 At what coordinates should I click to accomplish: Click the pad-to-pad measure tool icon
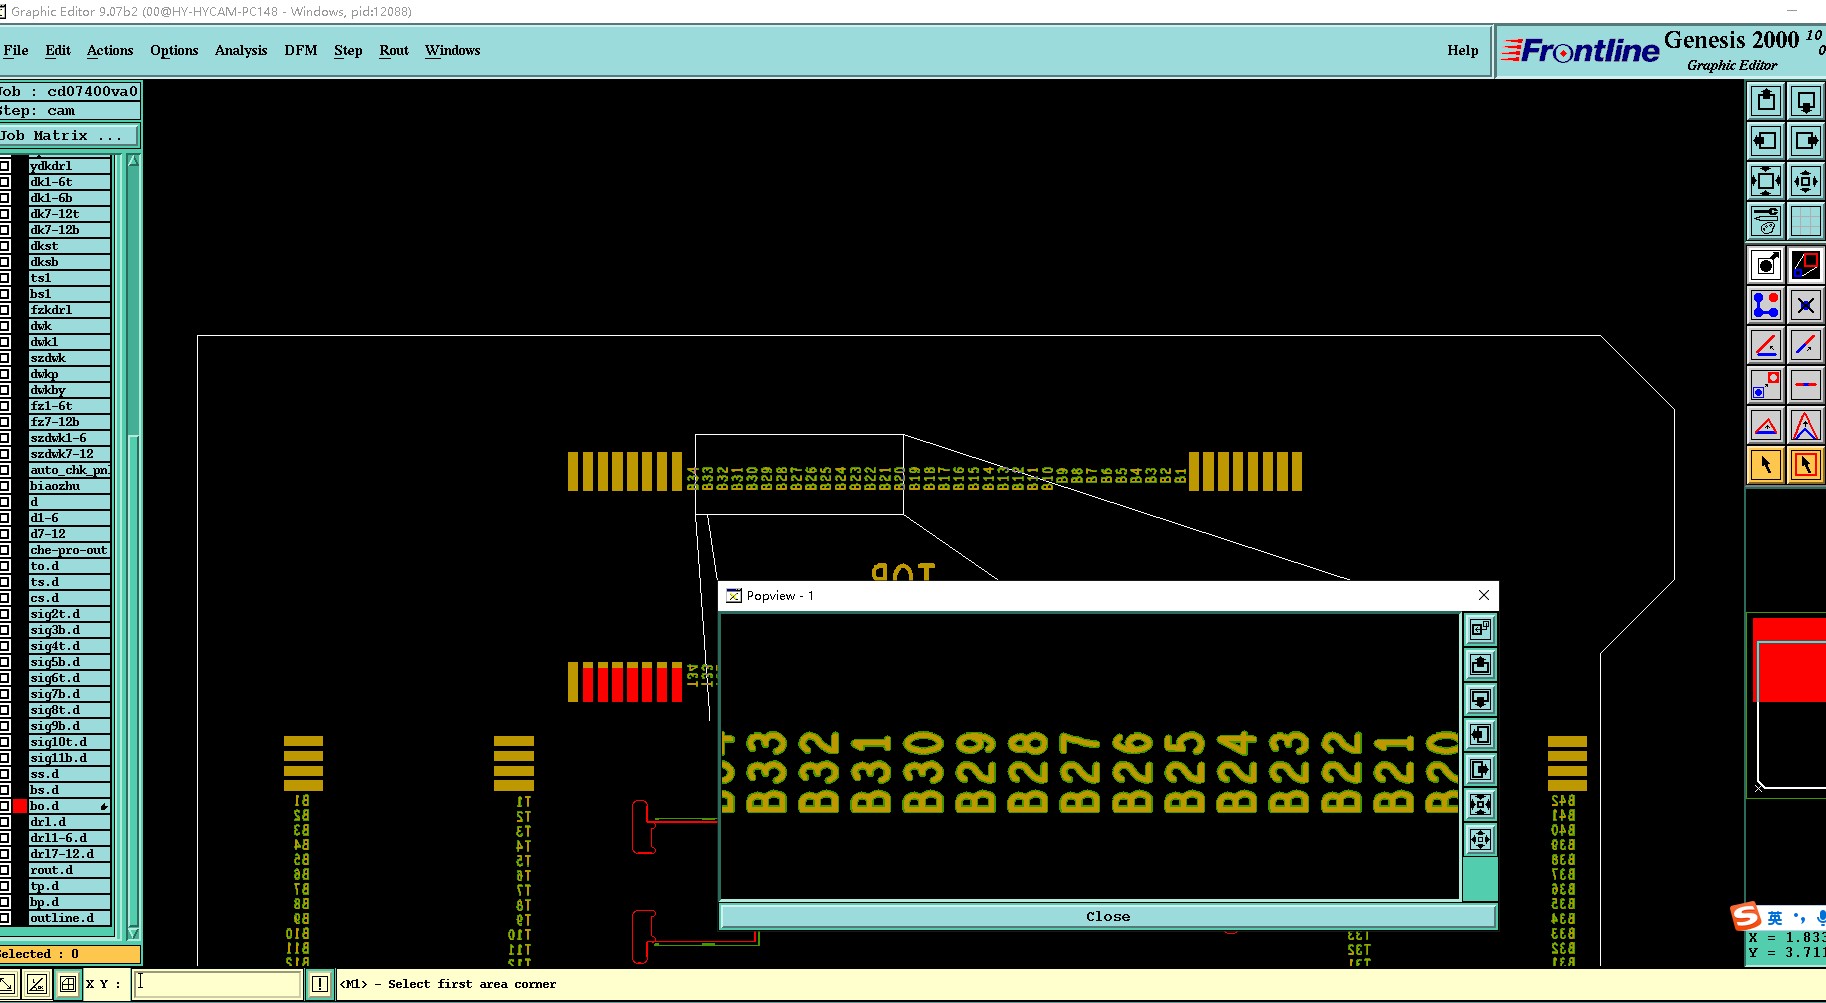1766,385
